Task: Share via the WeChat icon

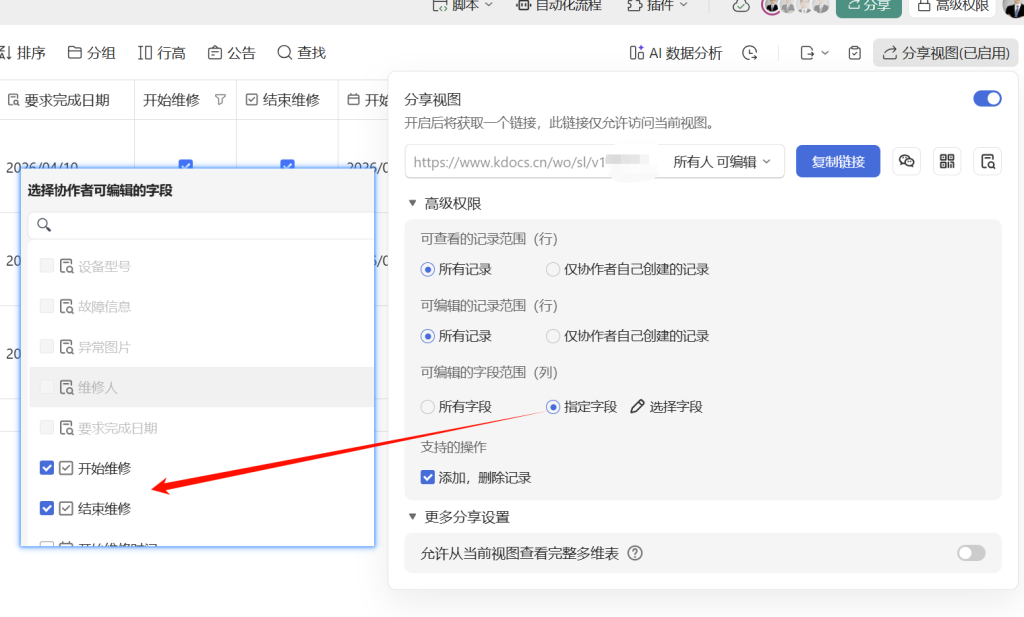Action: (x=906, y=161)
